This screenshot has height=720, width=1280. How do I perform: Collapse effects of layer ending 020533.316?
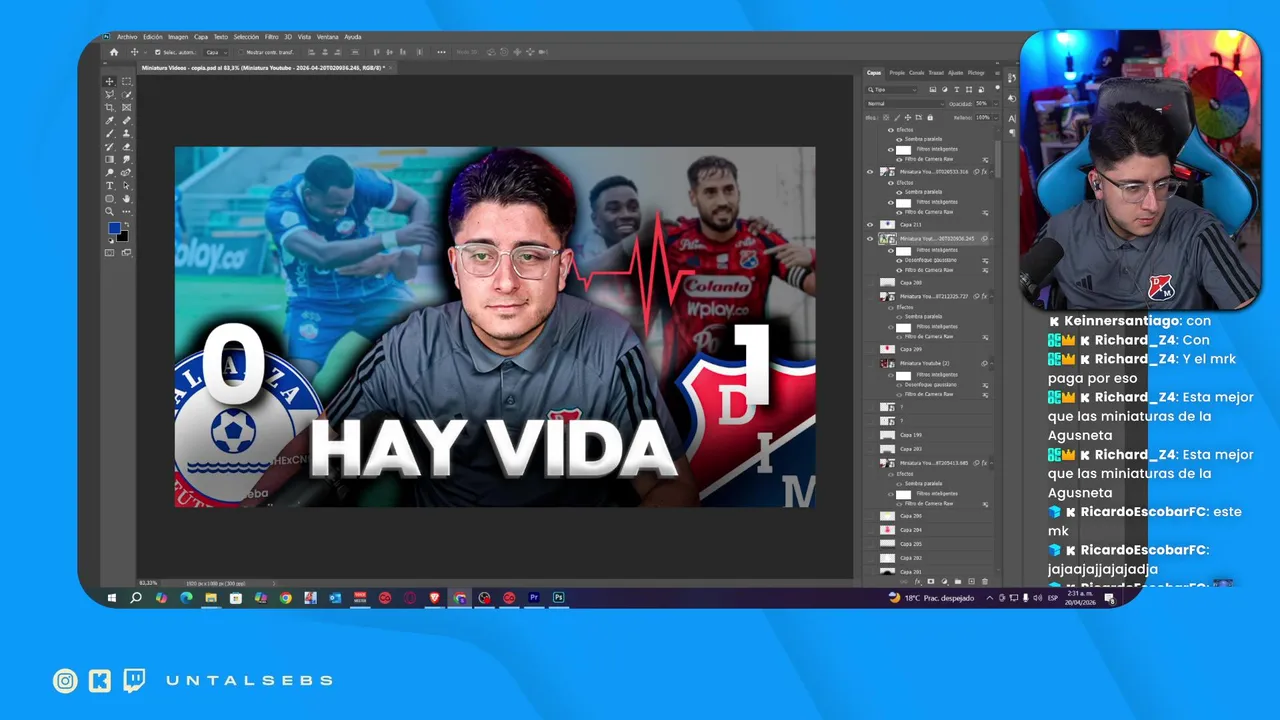tap(992, 172)
